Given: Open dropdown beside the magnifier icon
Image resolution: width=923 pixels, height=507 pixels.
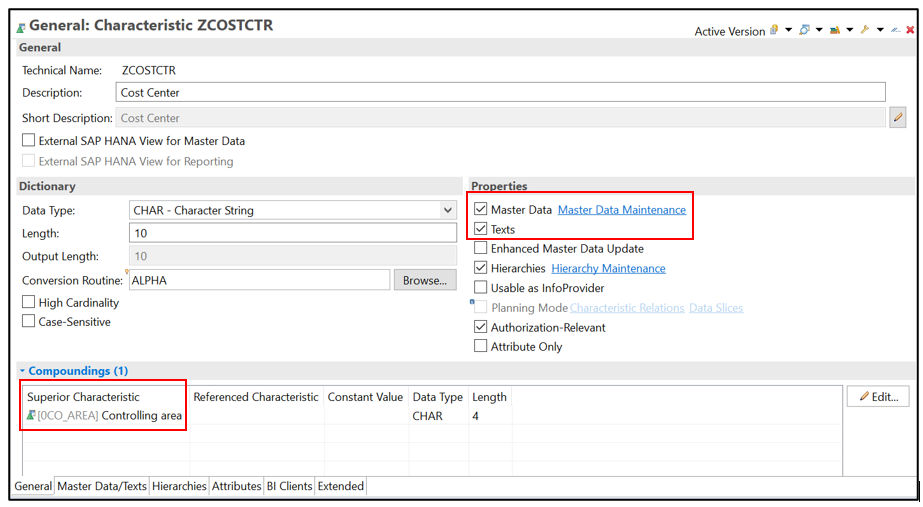Looking at the screenshot, I should point(819,30).
